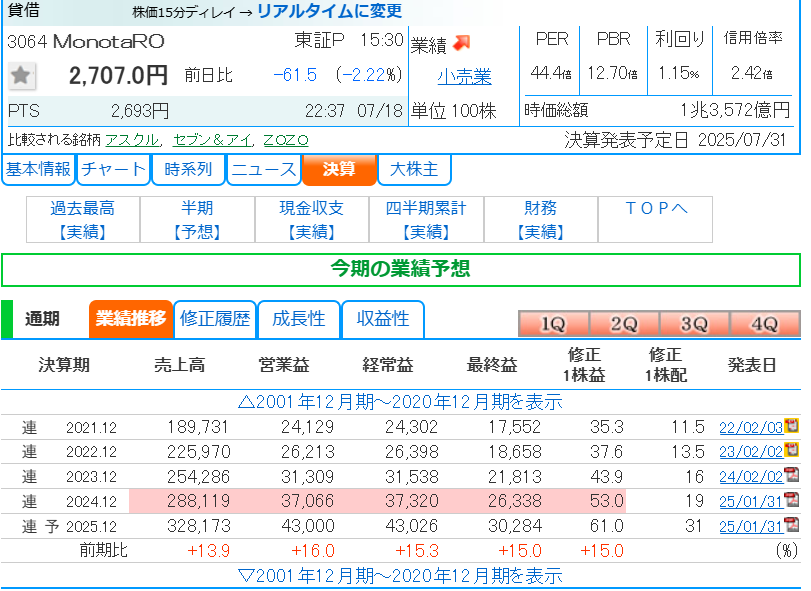Viewport: 811px width, 591px height.
Task: Open the PDF icon in the 2025.12 forecast row
Action: pyautogui.click(x=792, y=525)
